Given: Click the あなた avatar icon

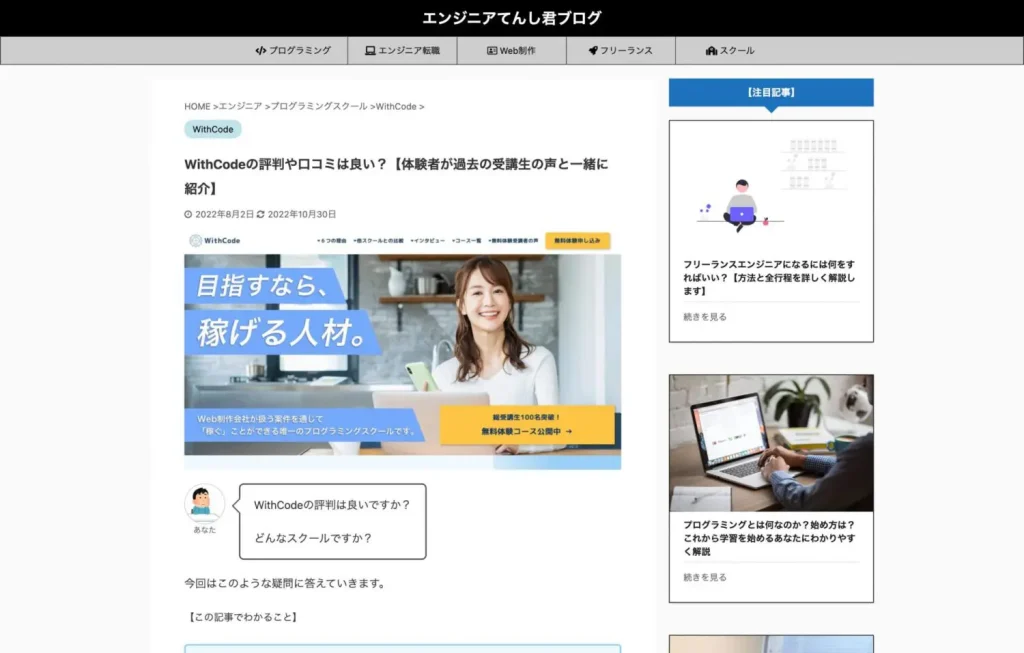Looking at the screenshot, I should coord(204,503).
